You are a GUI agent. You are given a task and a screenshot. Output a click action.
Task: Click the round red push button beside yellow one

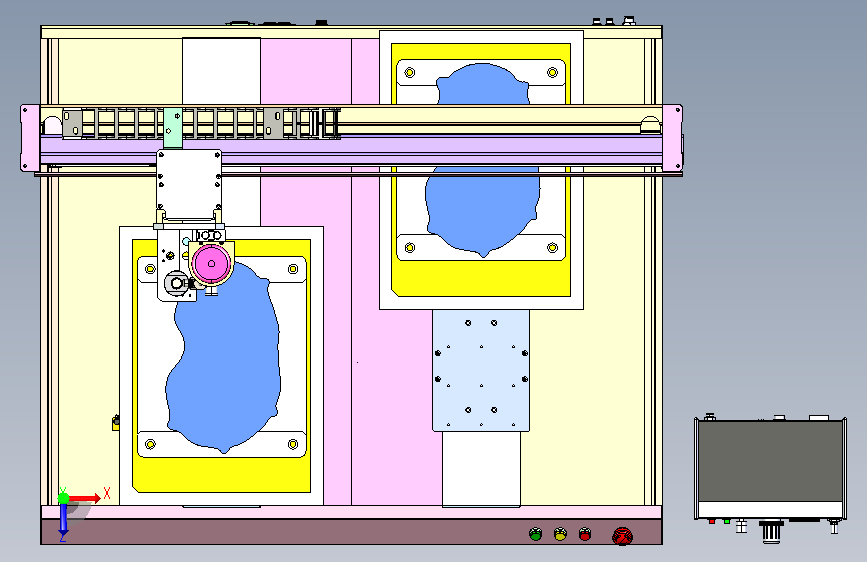(x=585, y=534)
